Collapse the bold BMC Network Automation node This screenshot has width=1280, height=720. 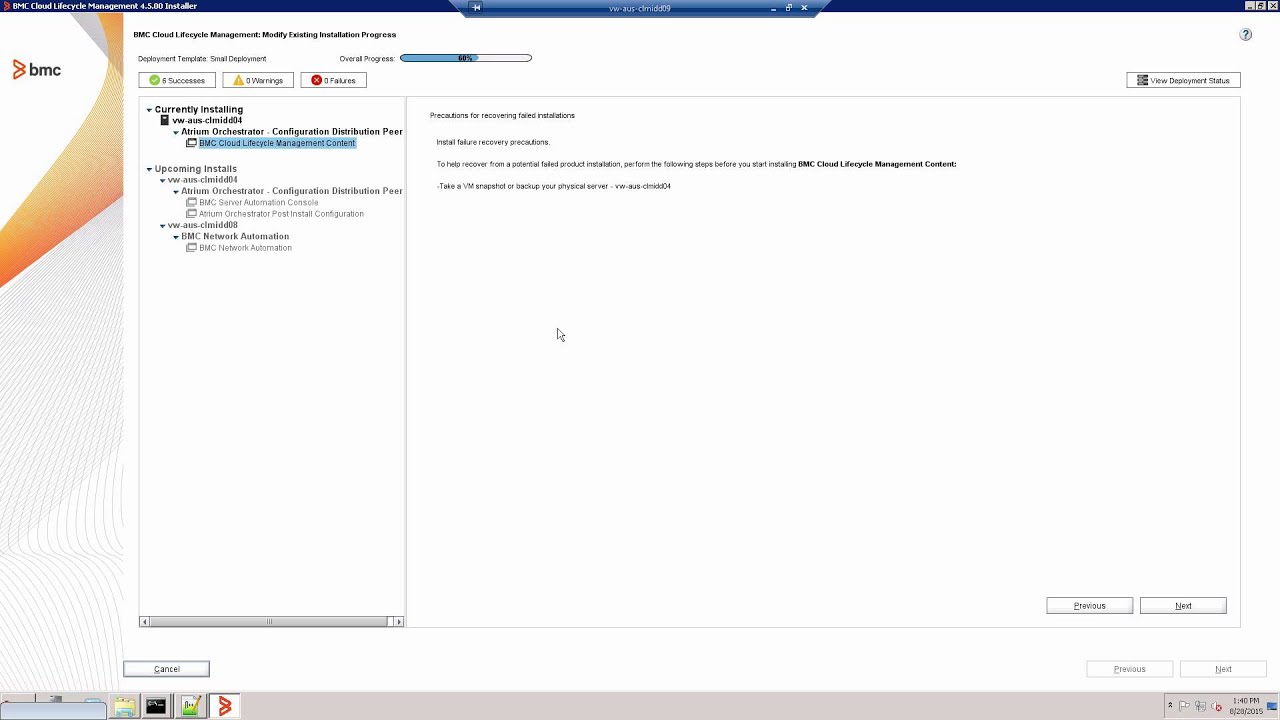click(176, 237)
